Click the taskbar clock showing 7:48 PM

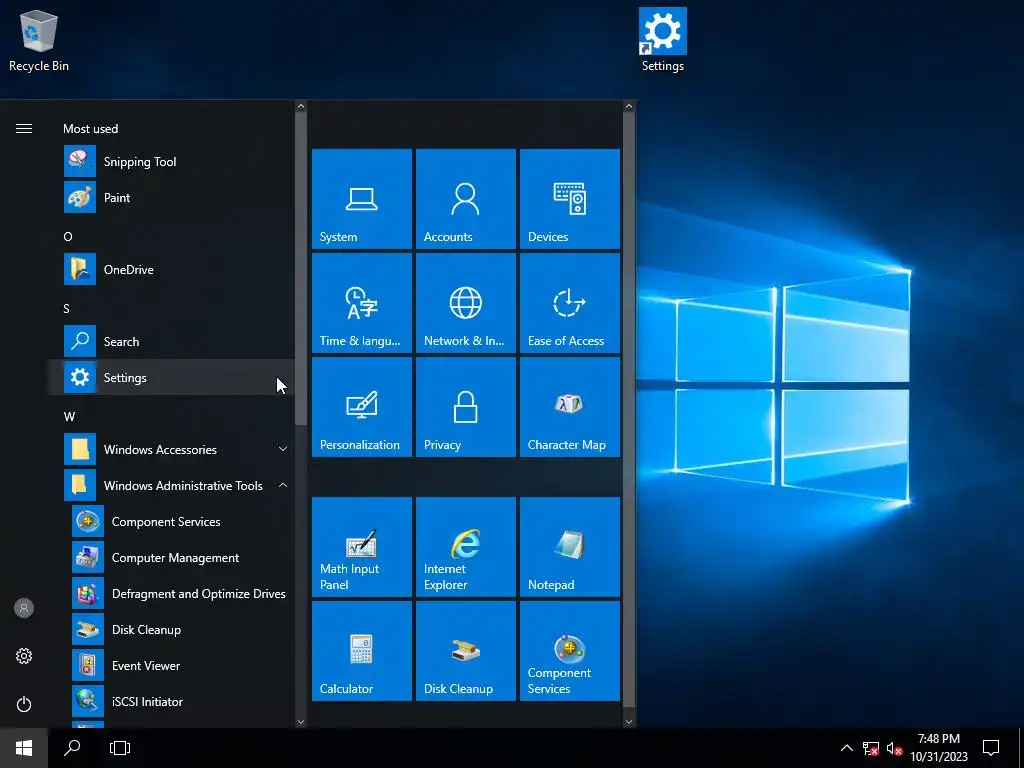coord(938,748)
